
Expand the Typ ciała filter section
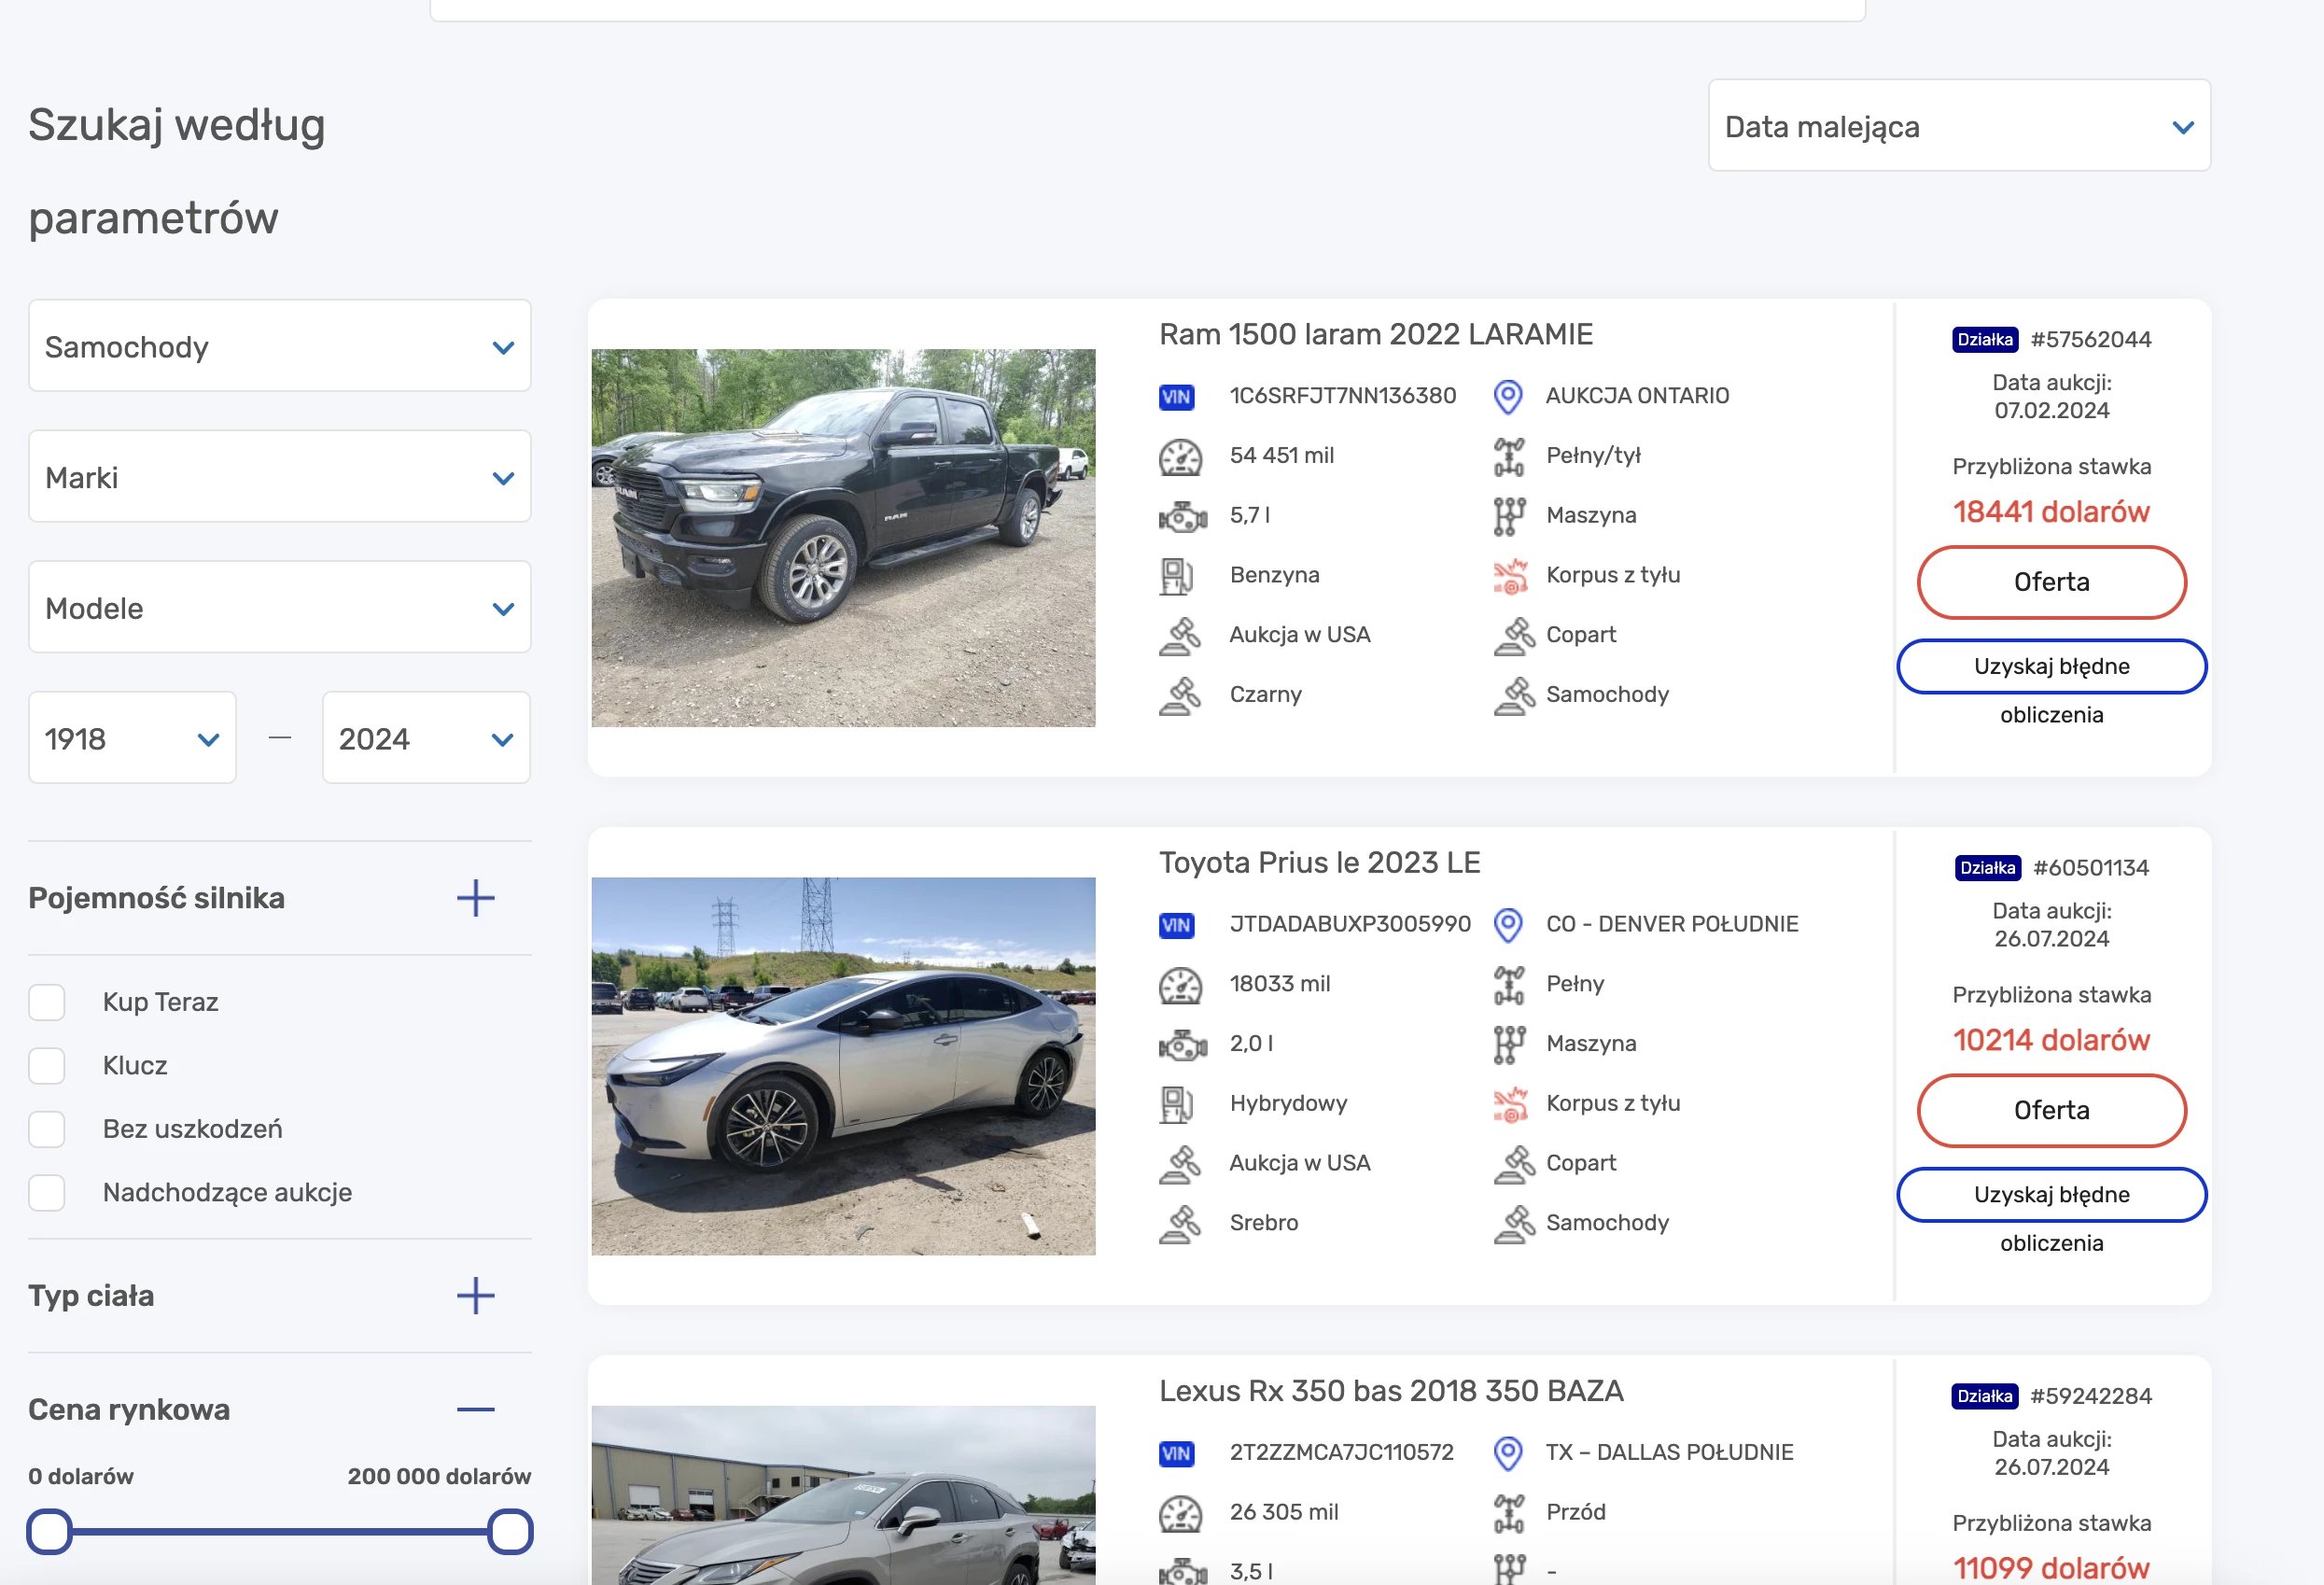click(475, 1296)
